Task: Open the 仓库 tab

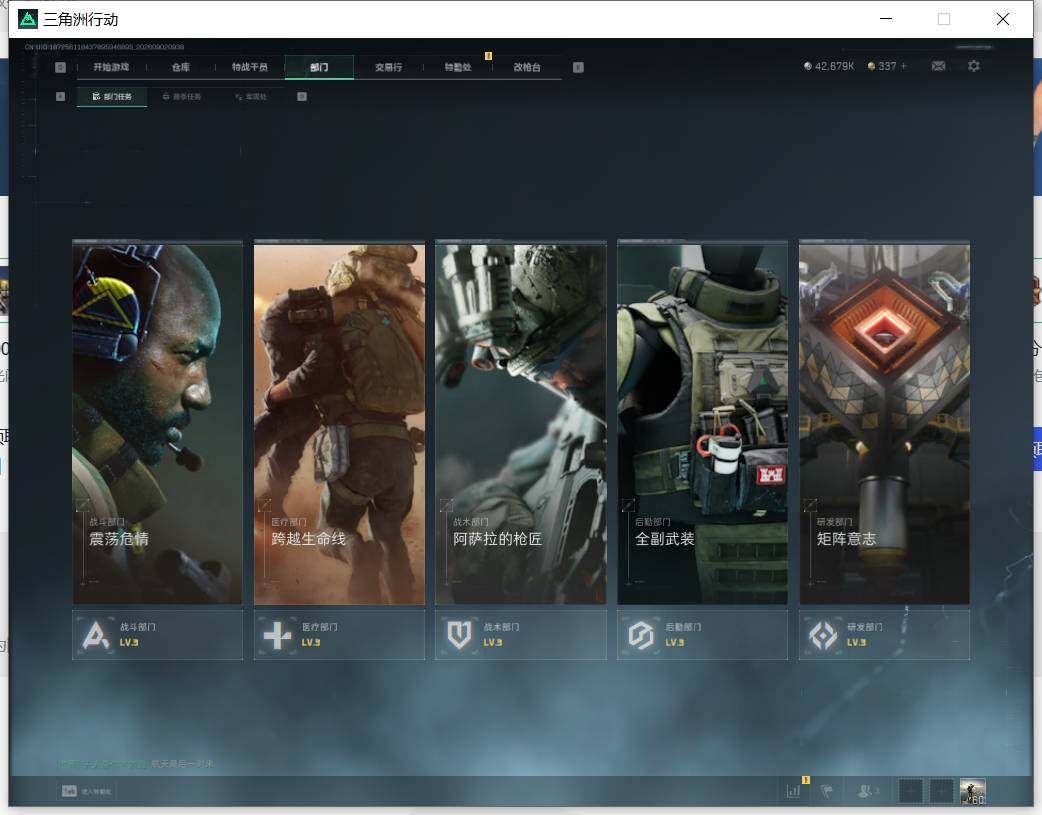Action: pos(181,67)
